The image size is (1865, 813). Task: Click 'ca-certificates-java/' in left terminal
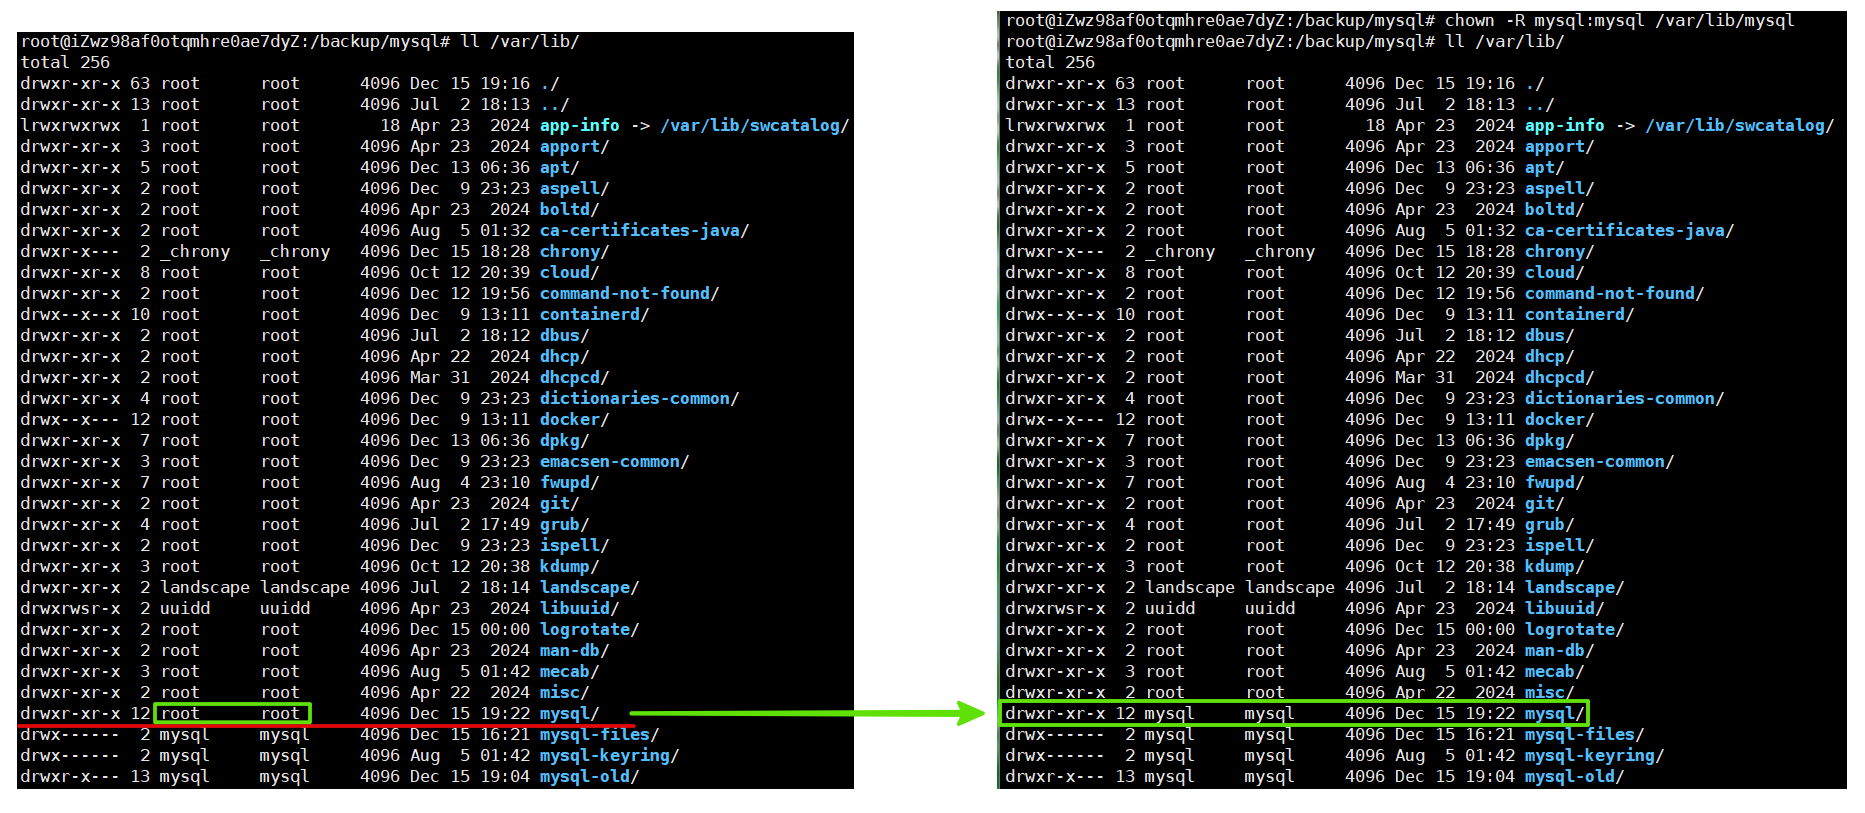point(645,231)
